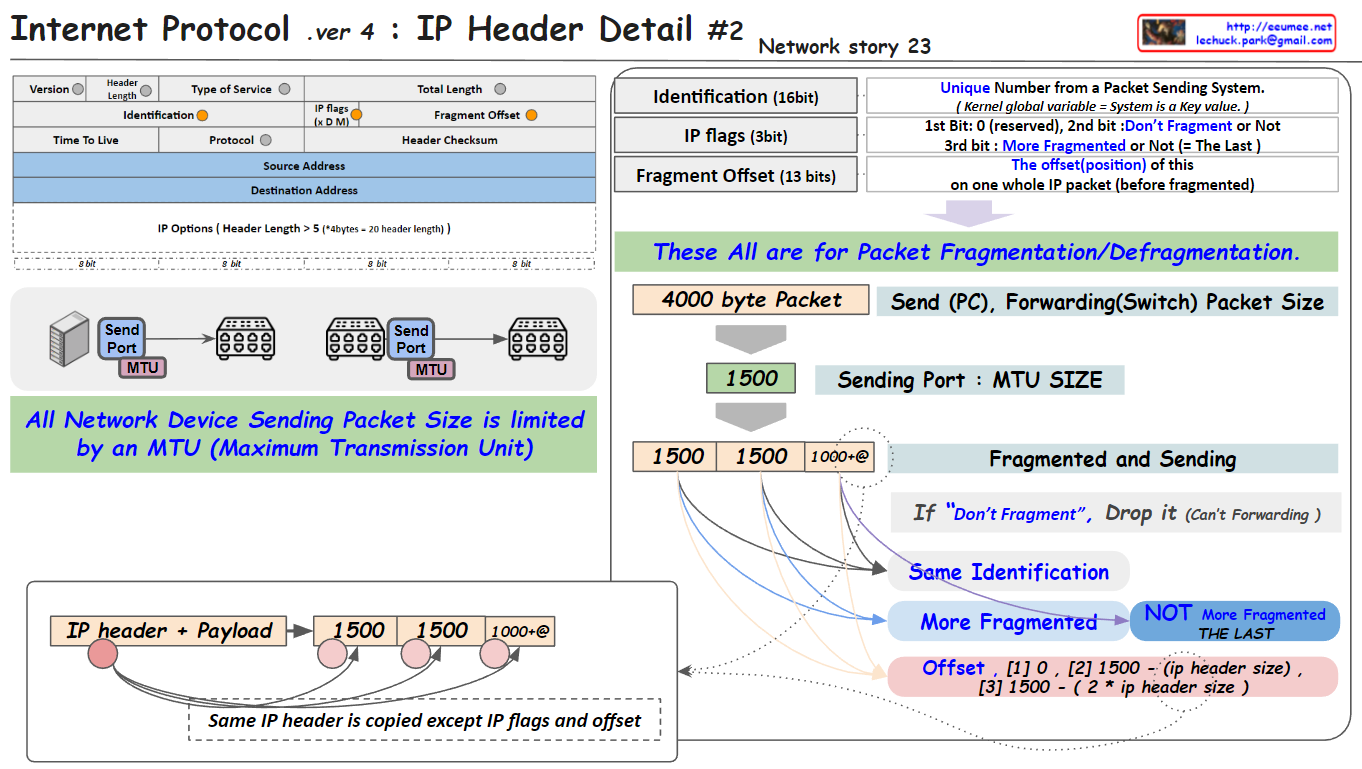Image resolution: width=1362 pixels, height=769 pixels.
Task: Click the profile thumbnail beside the eeumee.net link
Action: tap(1166, 33)
